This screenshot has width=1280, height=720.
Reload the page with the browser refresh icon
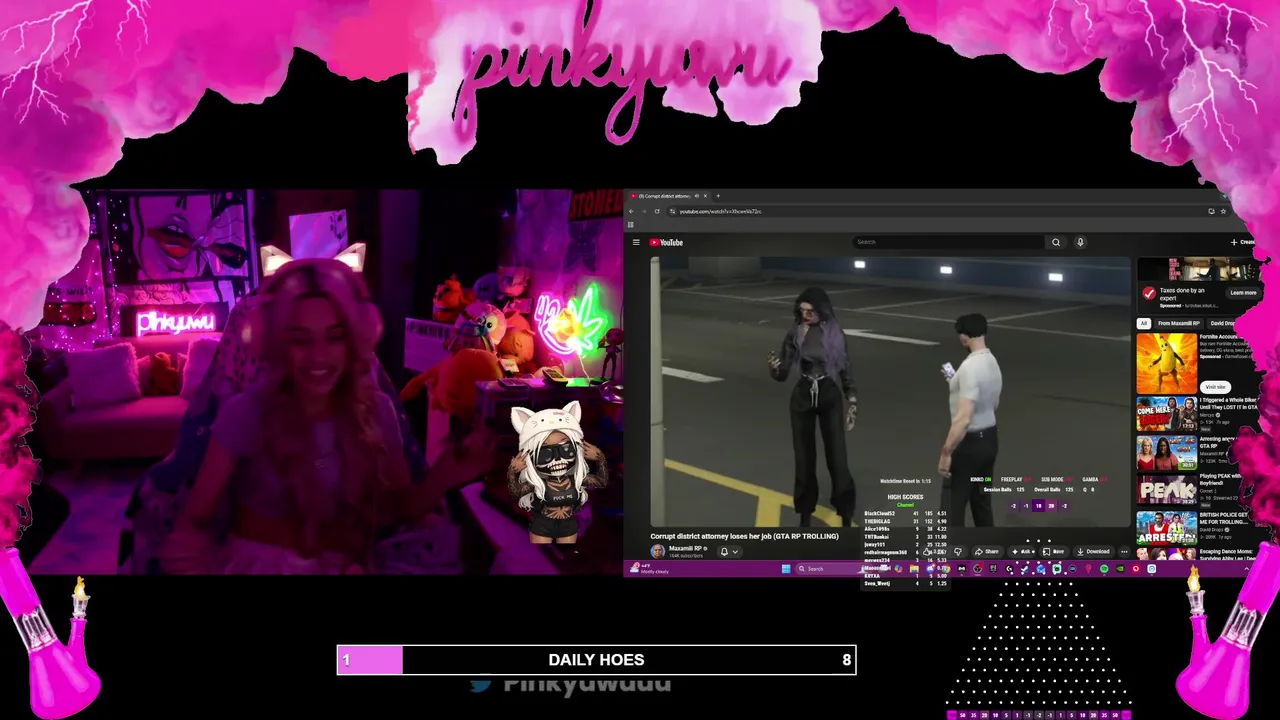point(657,211)
